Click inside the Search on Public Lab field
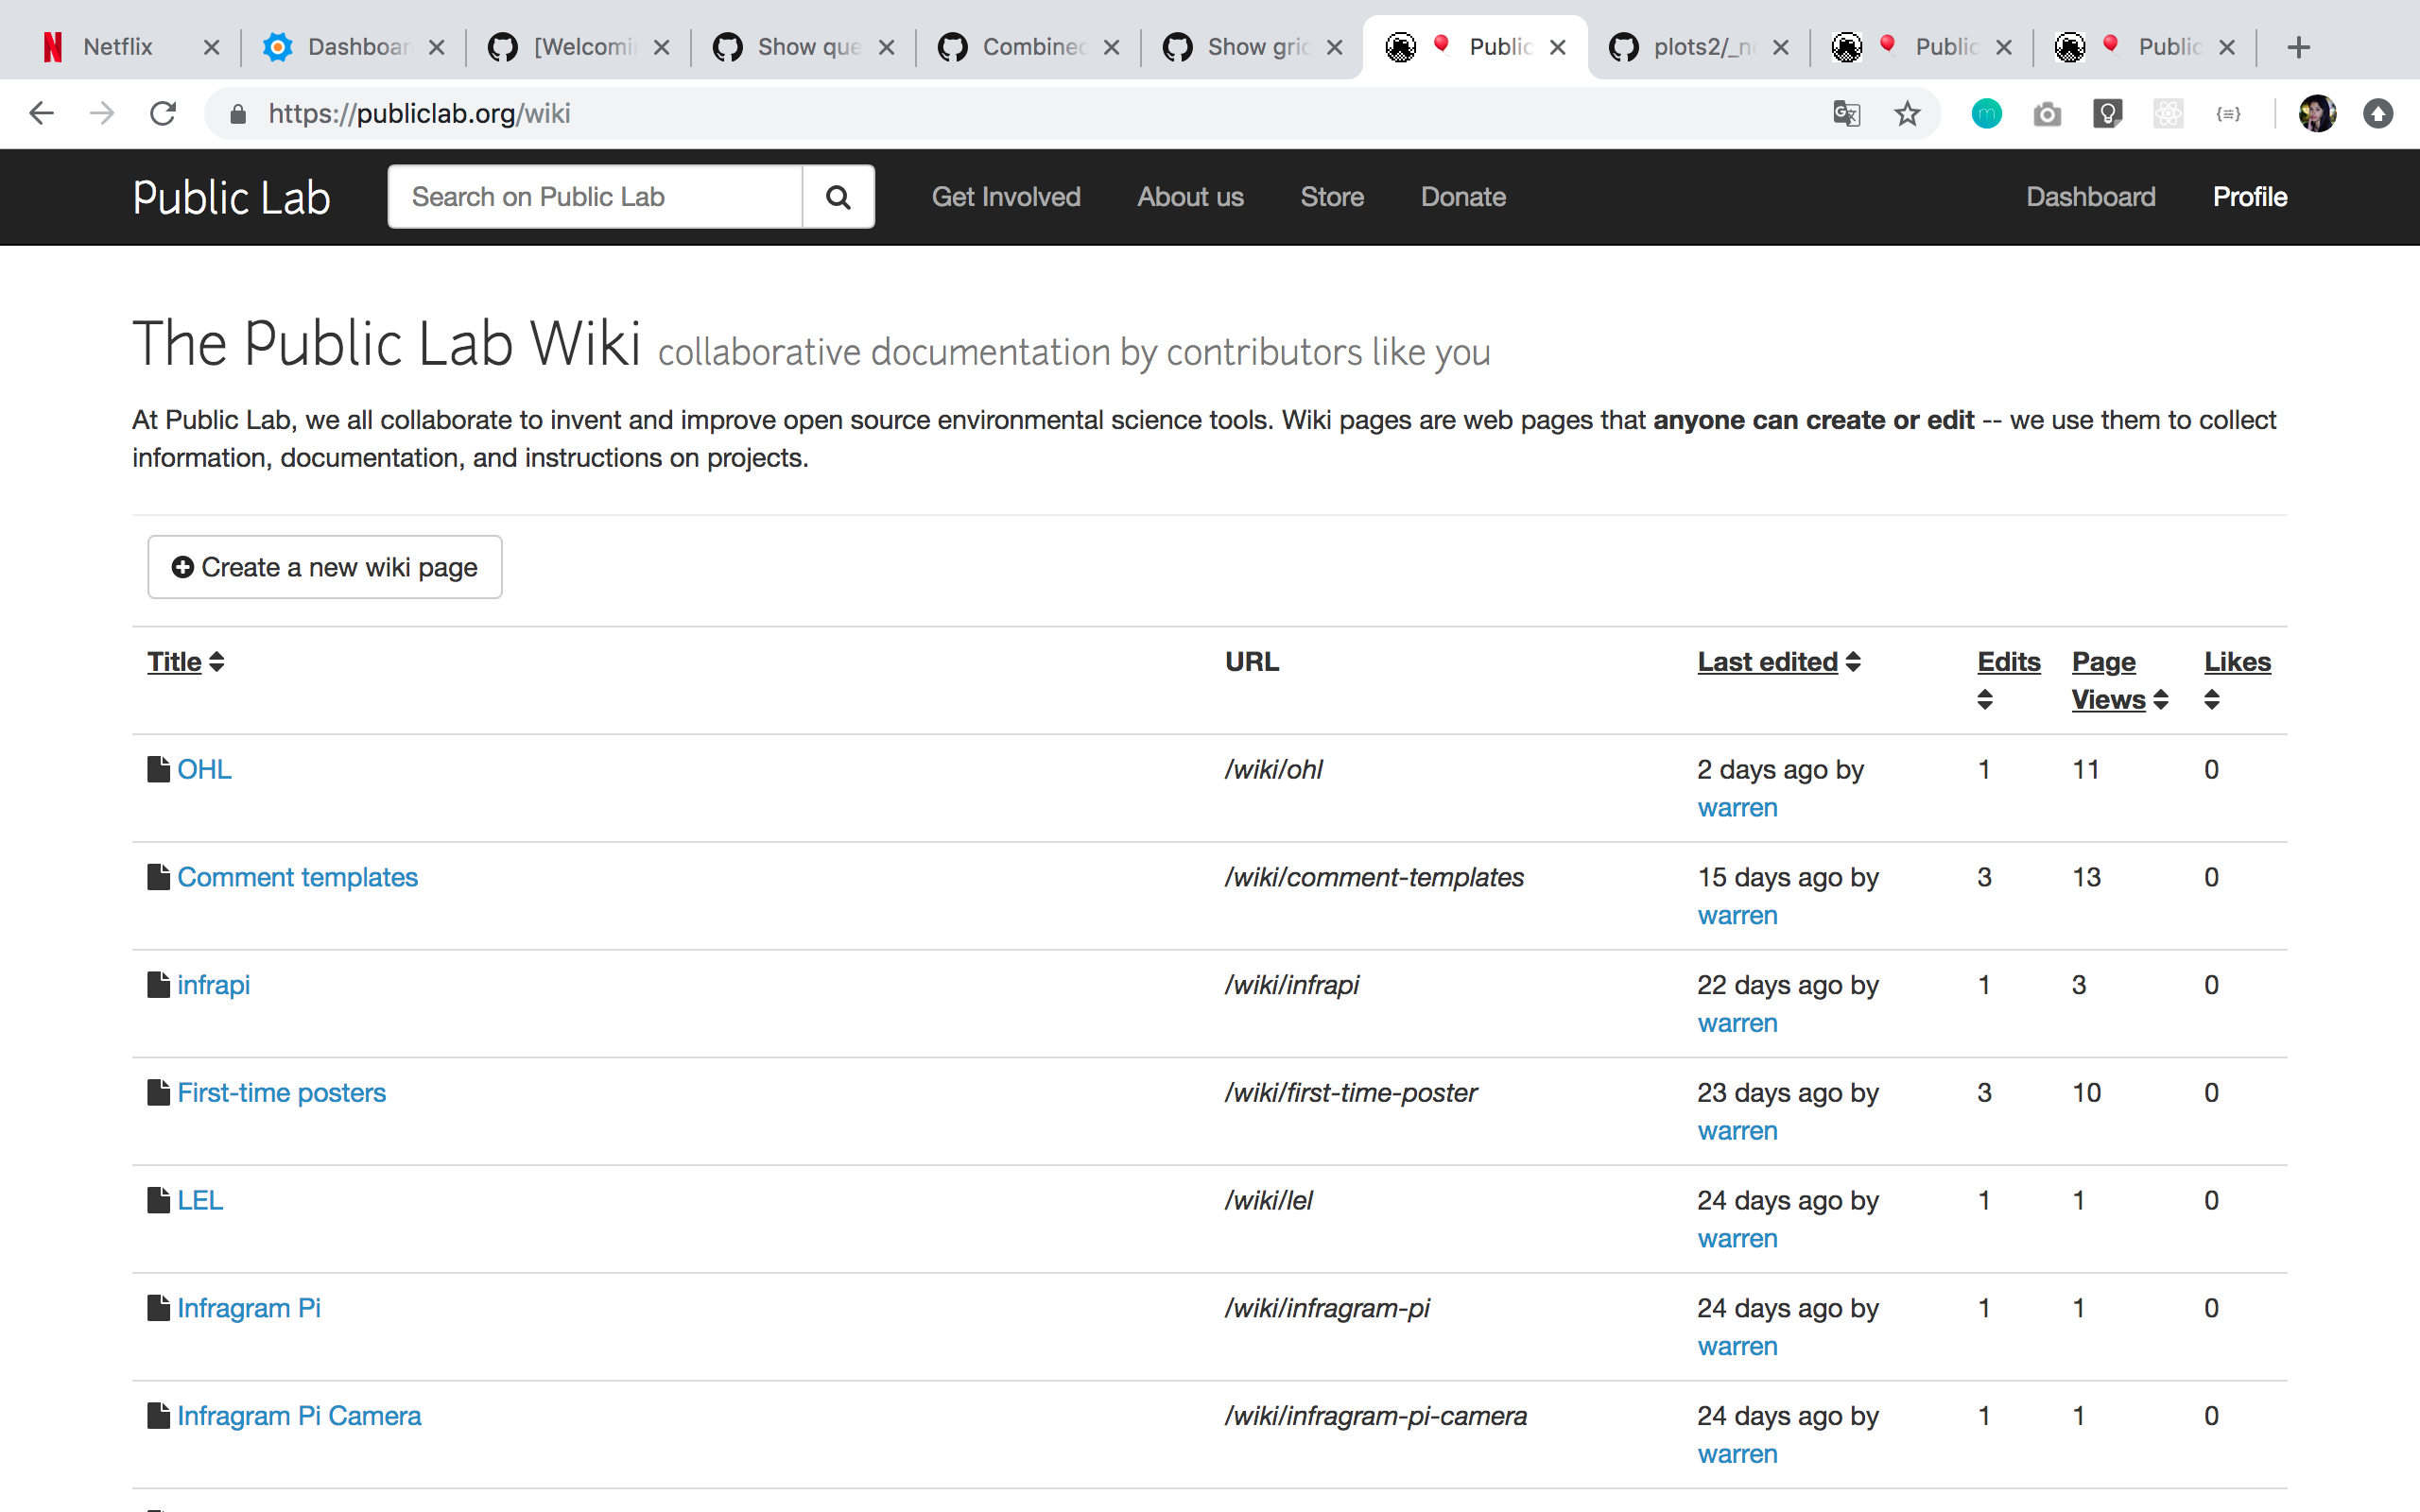 pos(594,196)
